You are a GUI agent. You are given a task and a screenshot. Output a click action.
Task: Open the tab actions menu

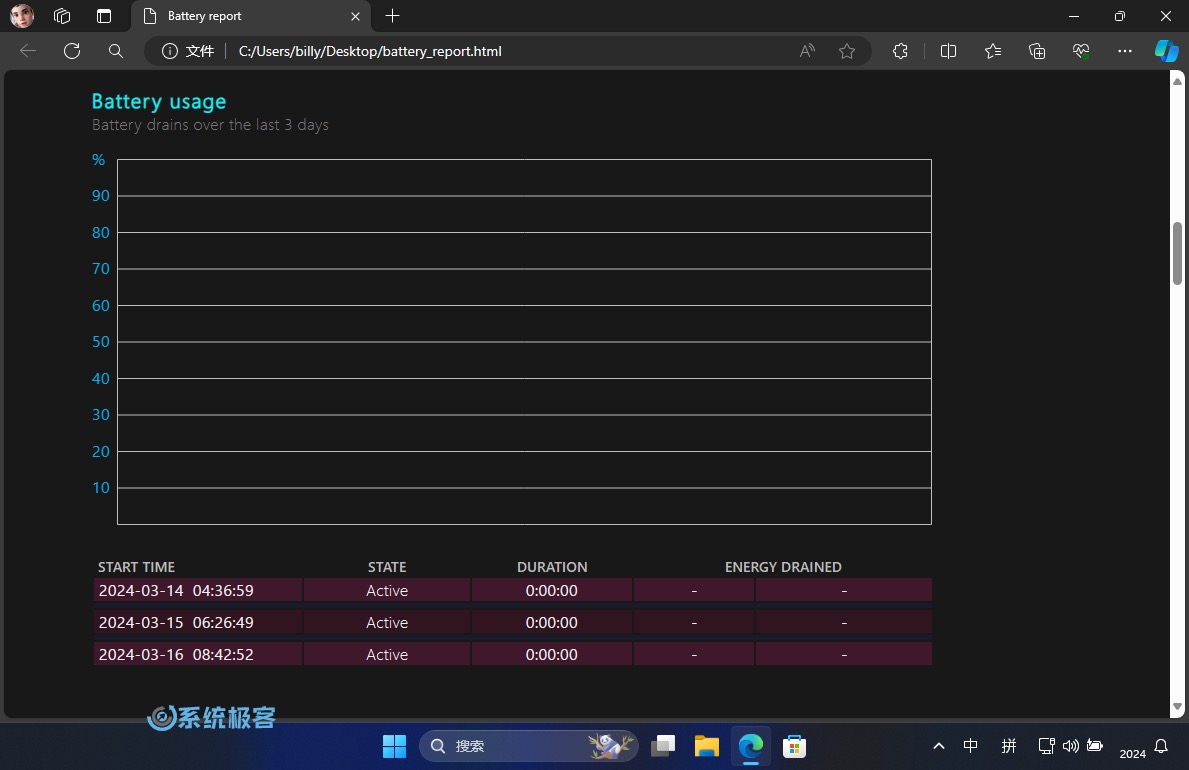(x=104, y=16)
